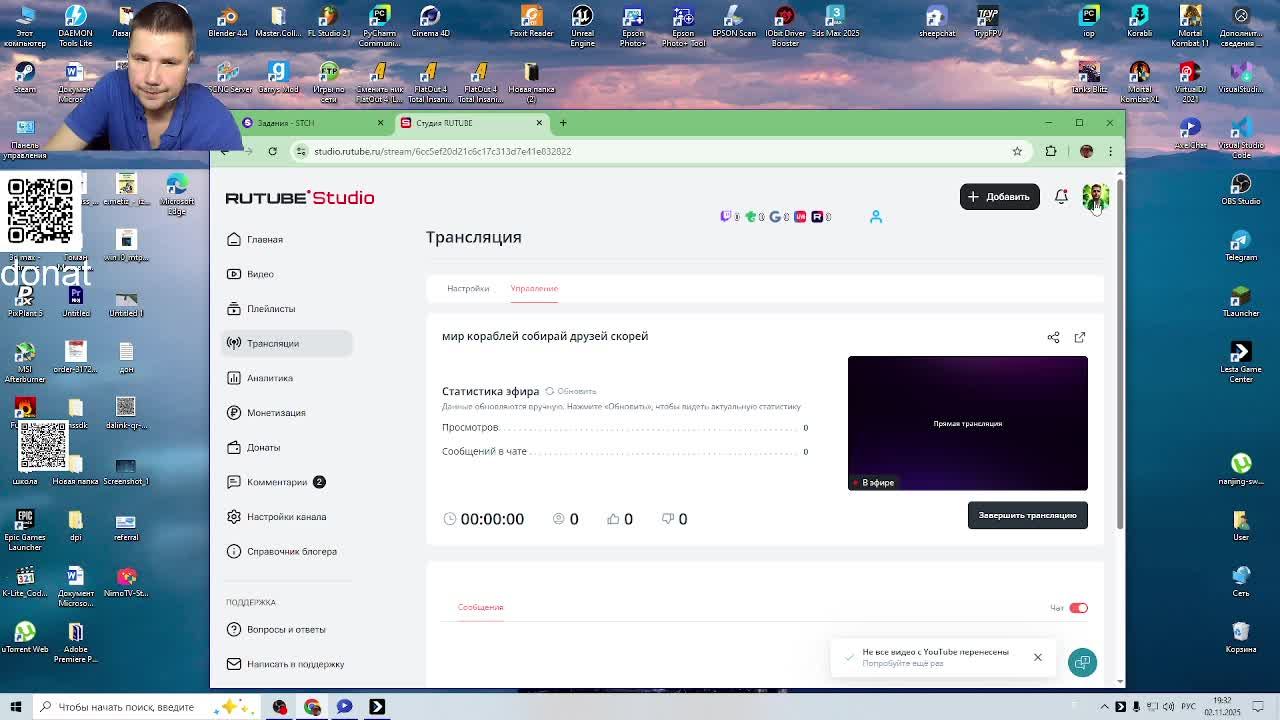Click the blue person icon in header

point(875,216)
